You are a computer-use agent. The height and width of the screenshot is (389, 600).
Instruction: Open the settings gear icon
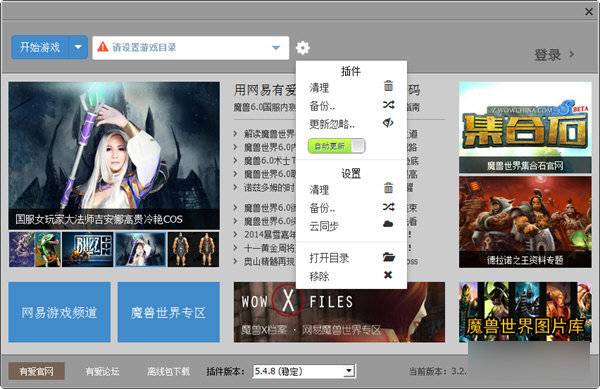click(303, 48)
